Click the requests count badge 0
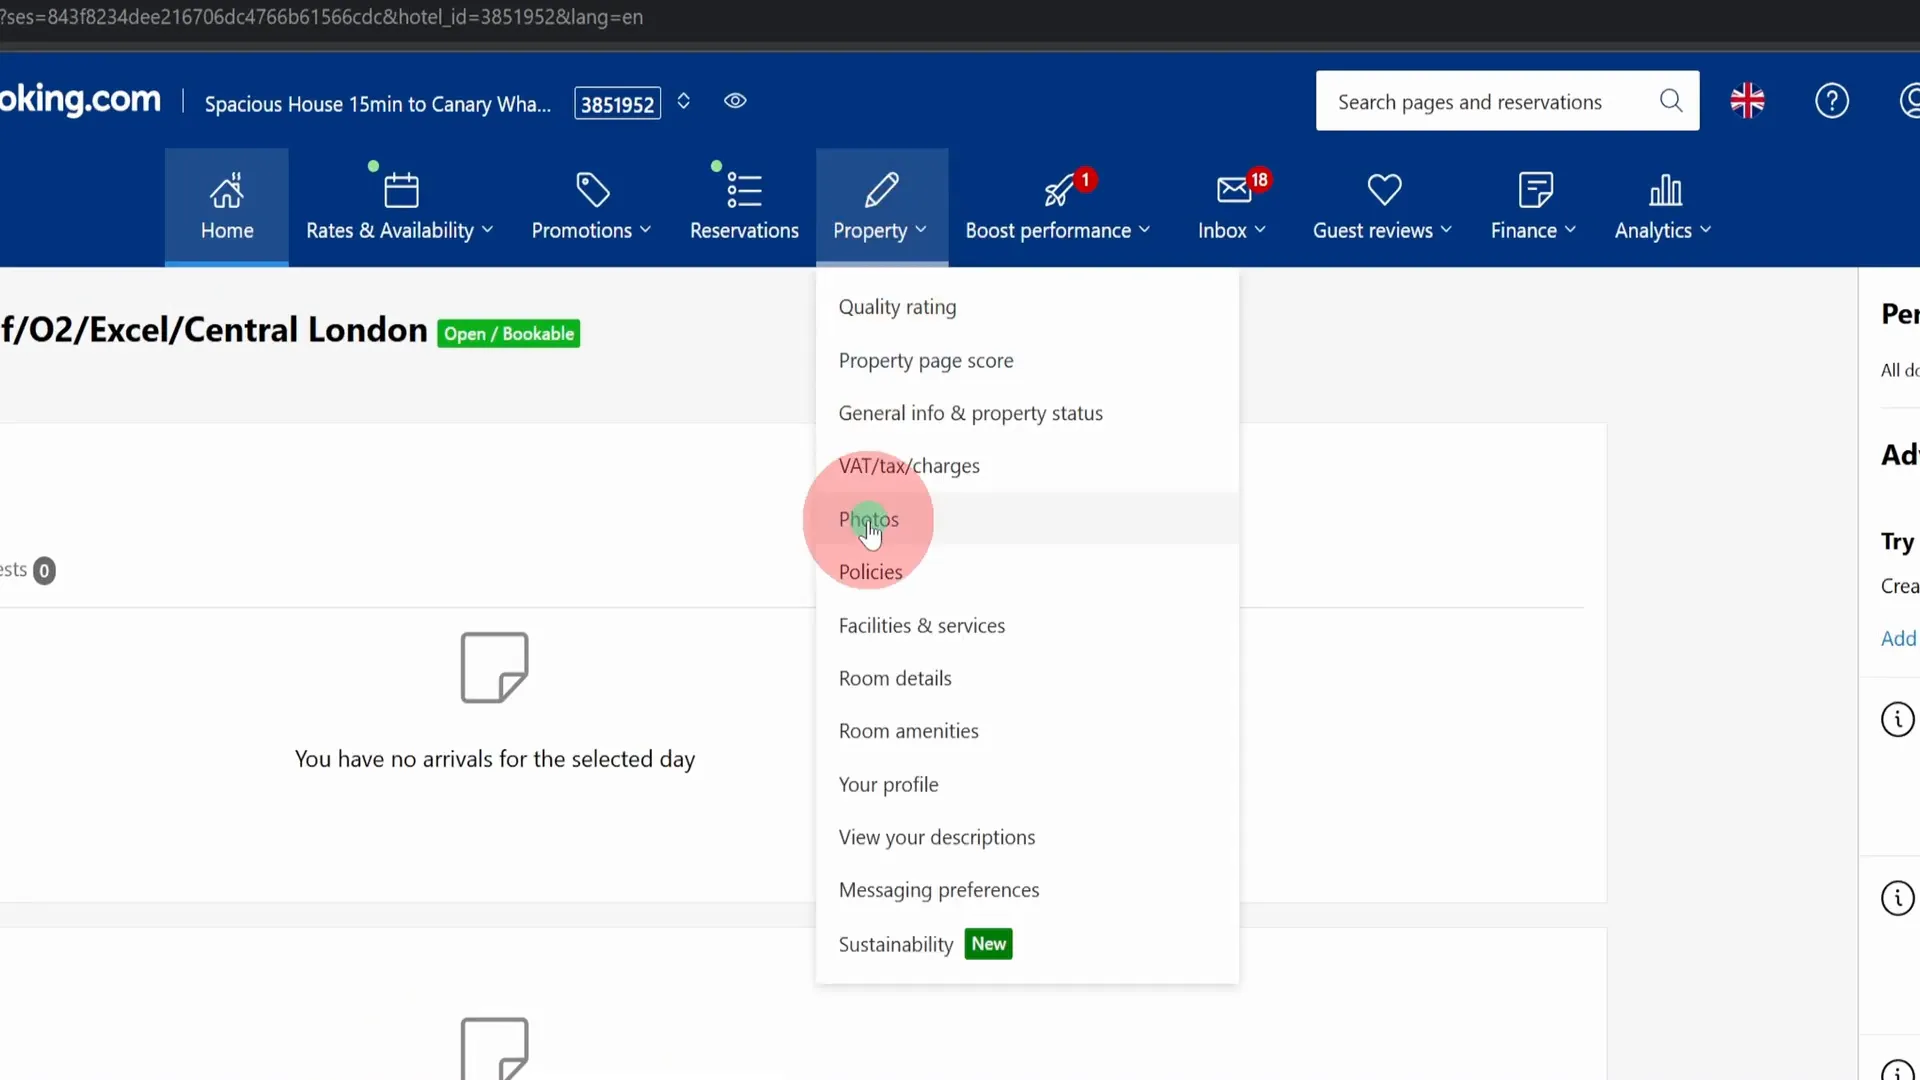 pos(44,570)
